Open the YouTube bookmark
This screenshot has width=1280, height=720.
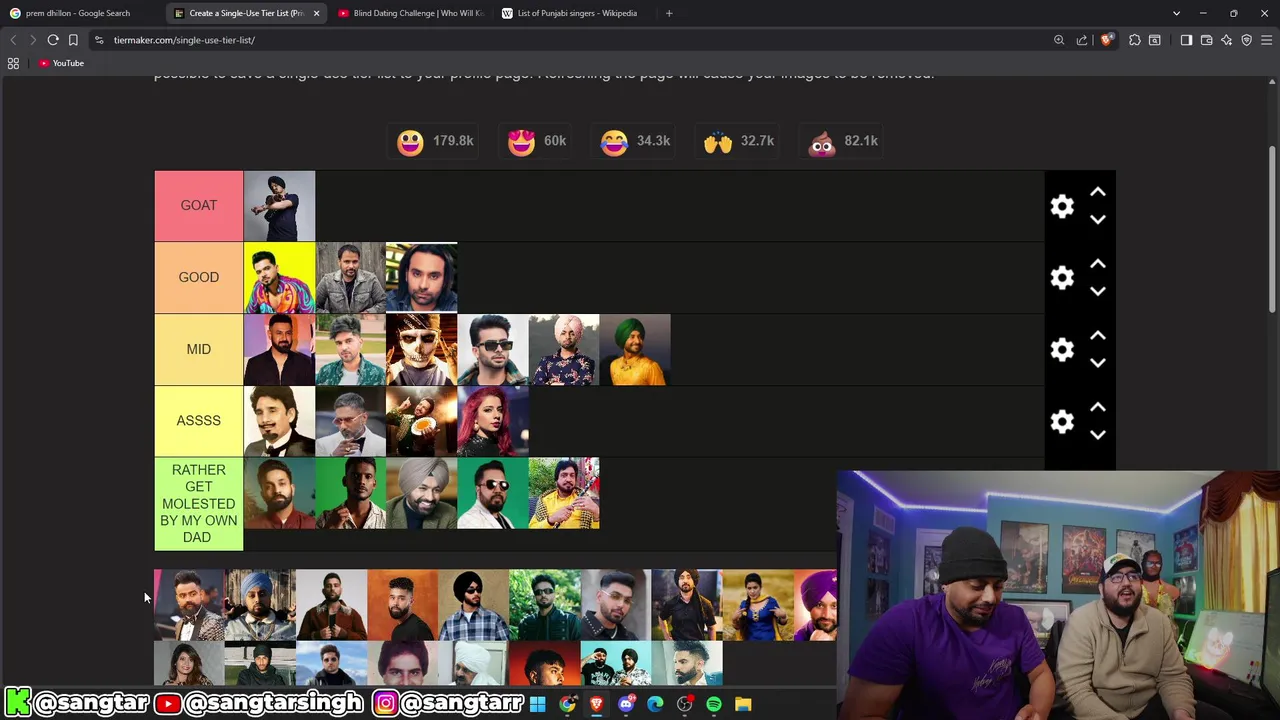point(61,63)
